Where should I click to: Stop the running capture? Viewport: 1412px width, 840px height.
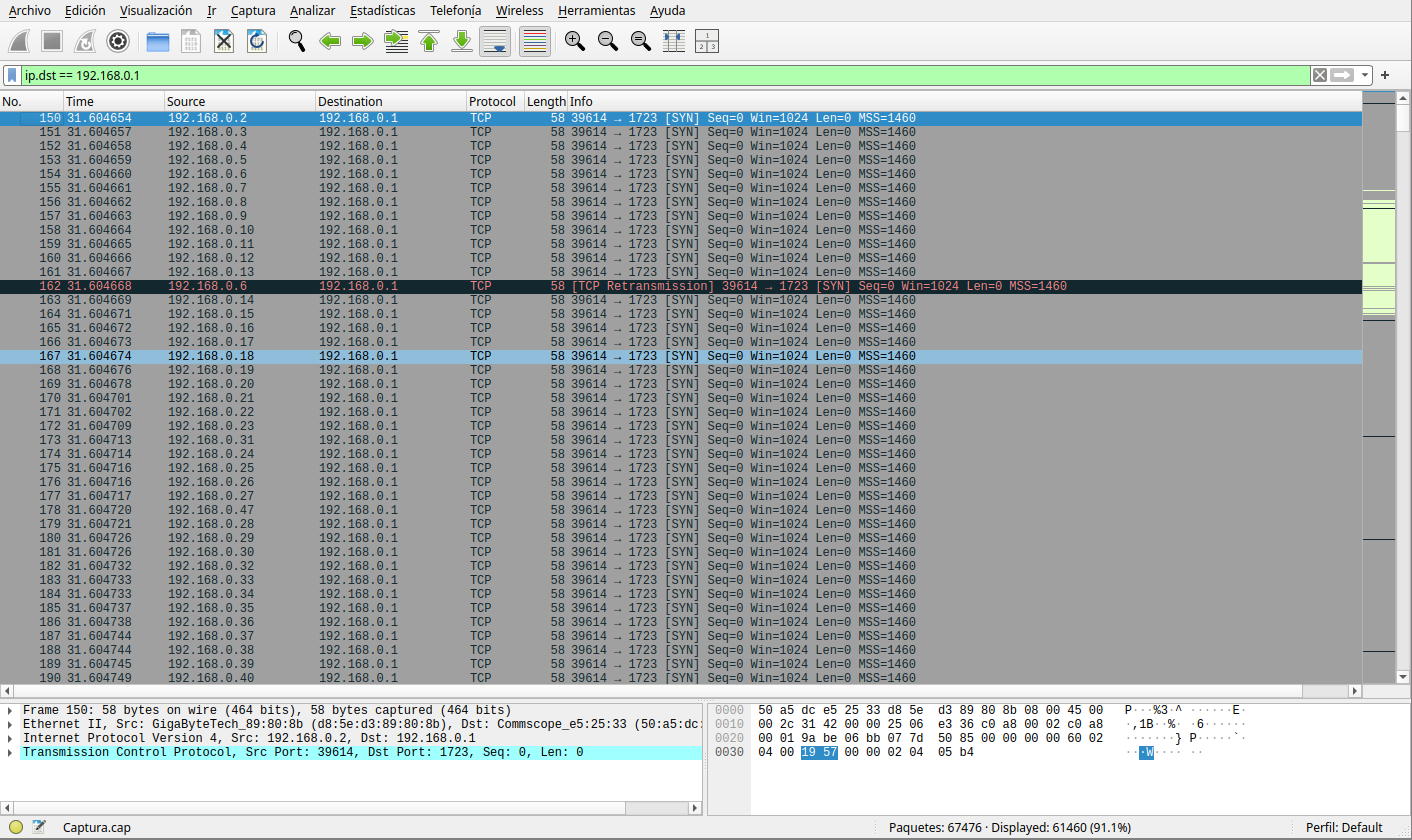pyautogui.click(x=52, y=41)
